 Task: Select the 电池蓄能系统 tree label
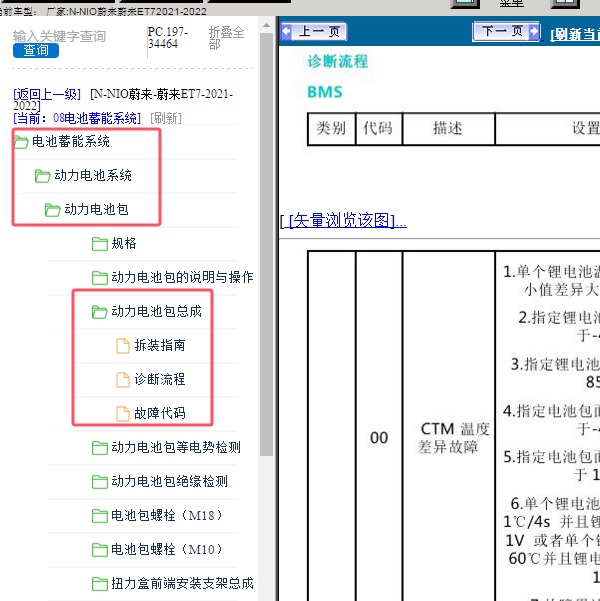coord(71,141)
